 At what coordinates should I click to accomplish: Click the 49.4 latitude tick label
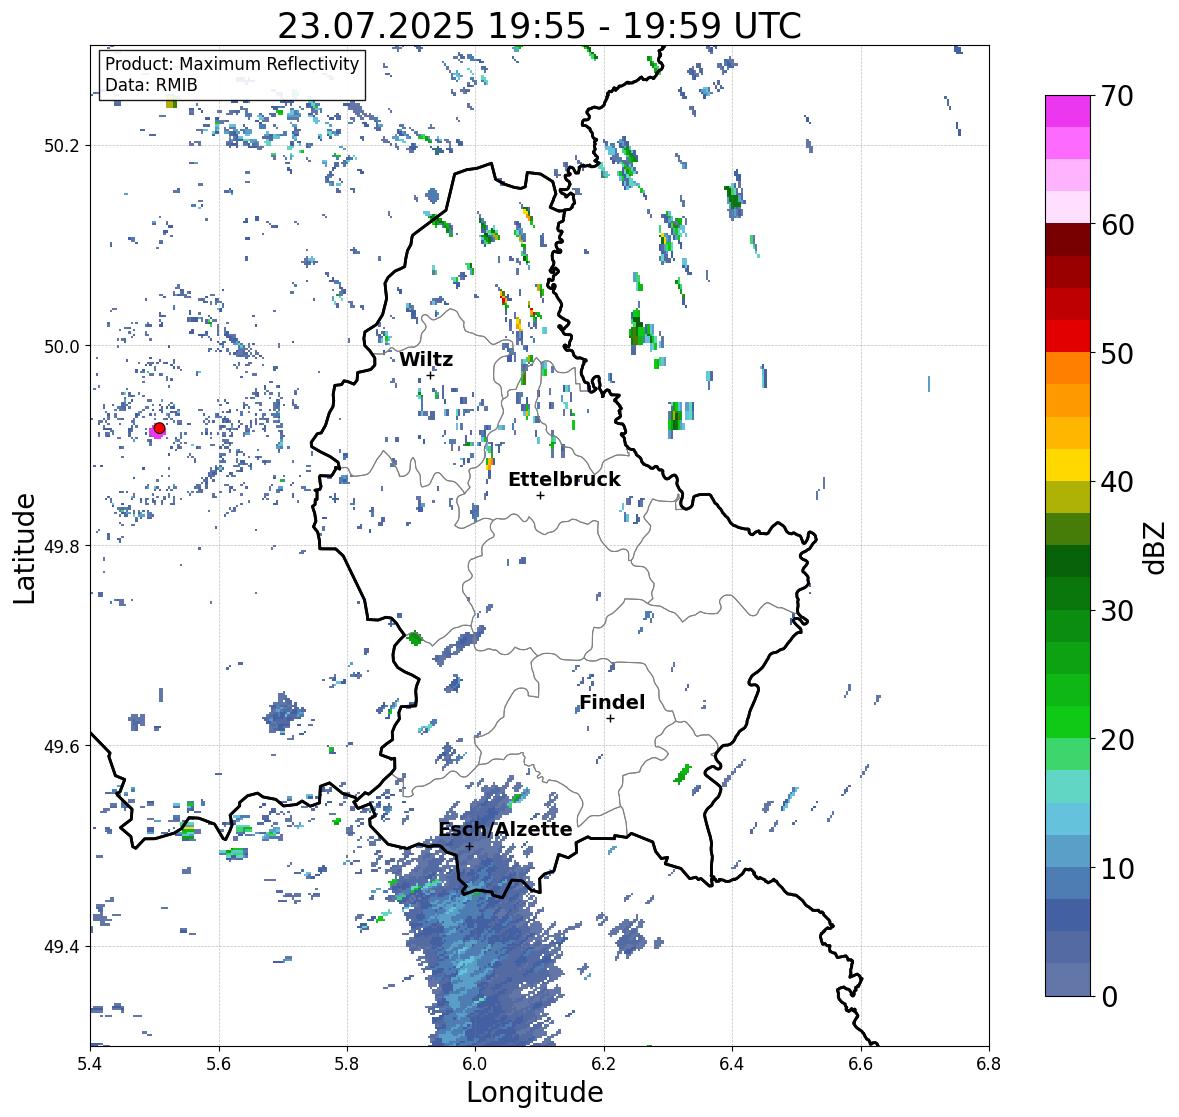(62, 947)
